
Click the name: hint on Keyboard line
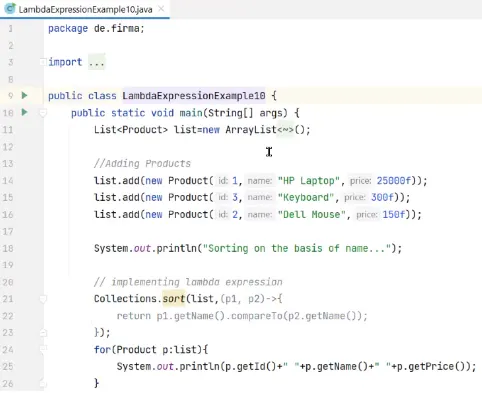(x=260, y=197)
